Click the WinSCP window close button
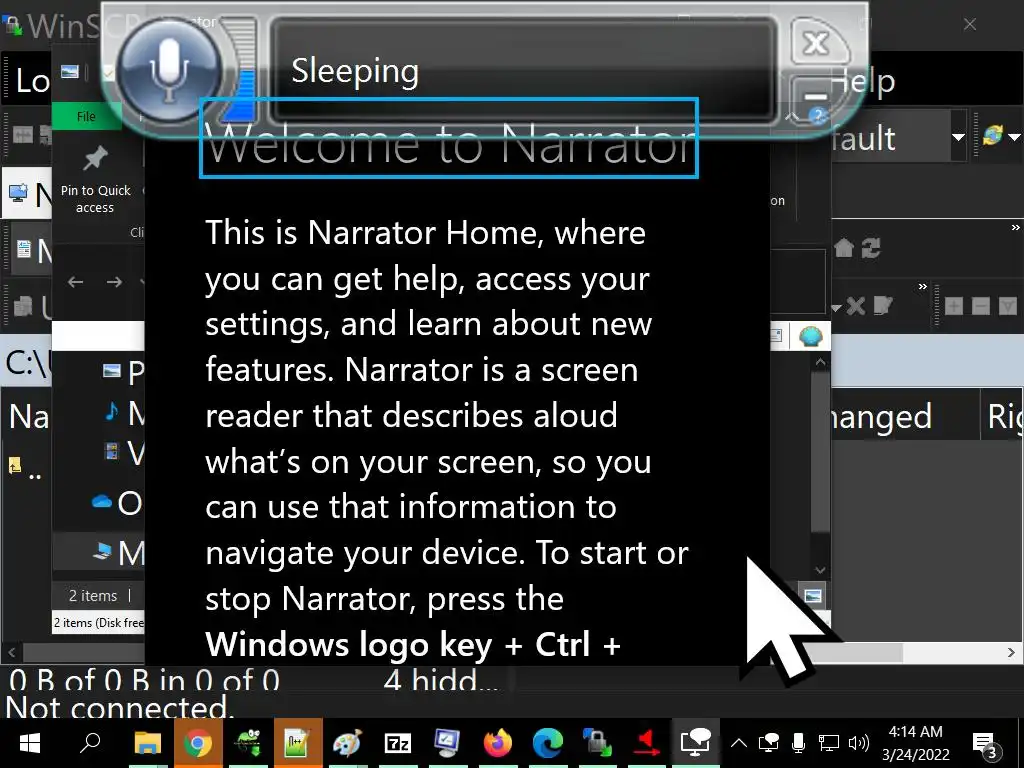The width and height of the screenshot is (1024, 768). pyautogui.click(x=970, y=24)
